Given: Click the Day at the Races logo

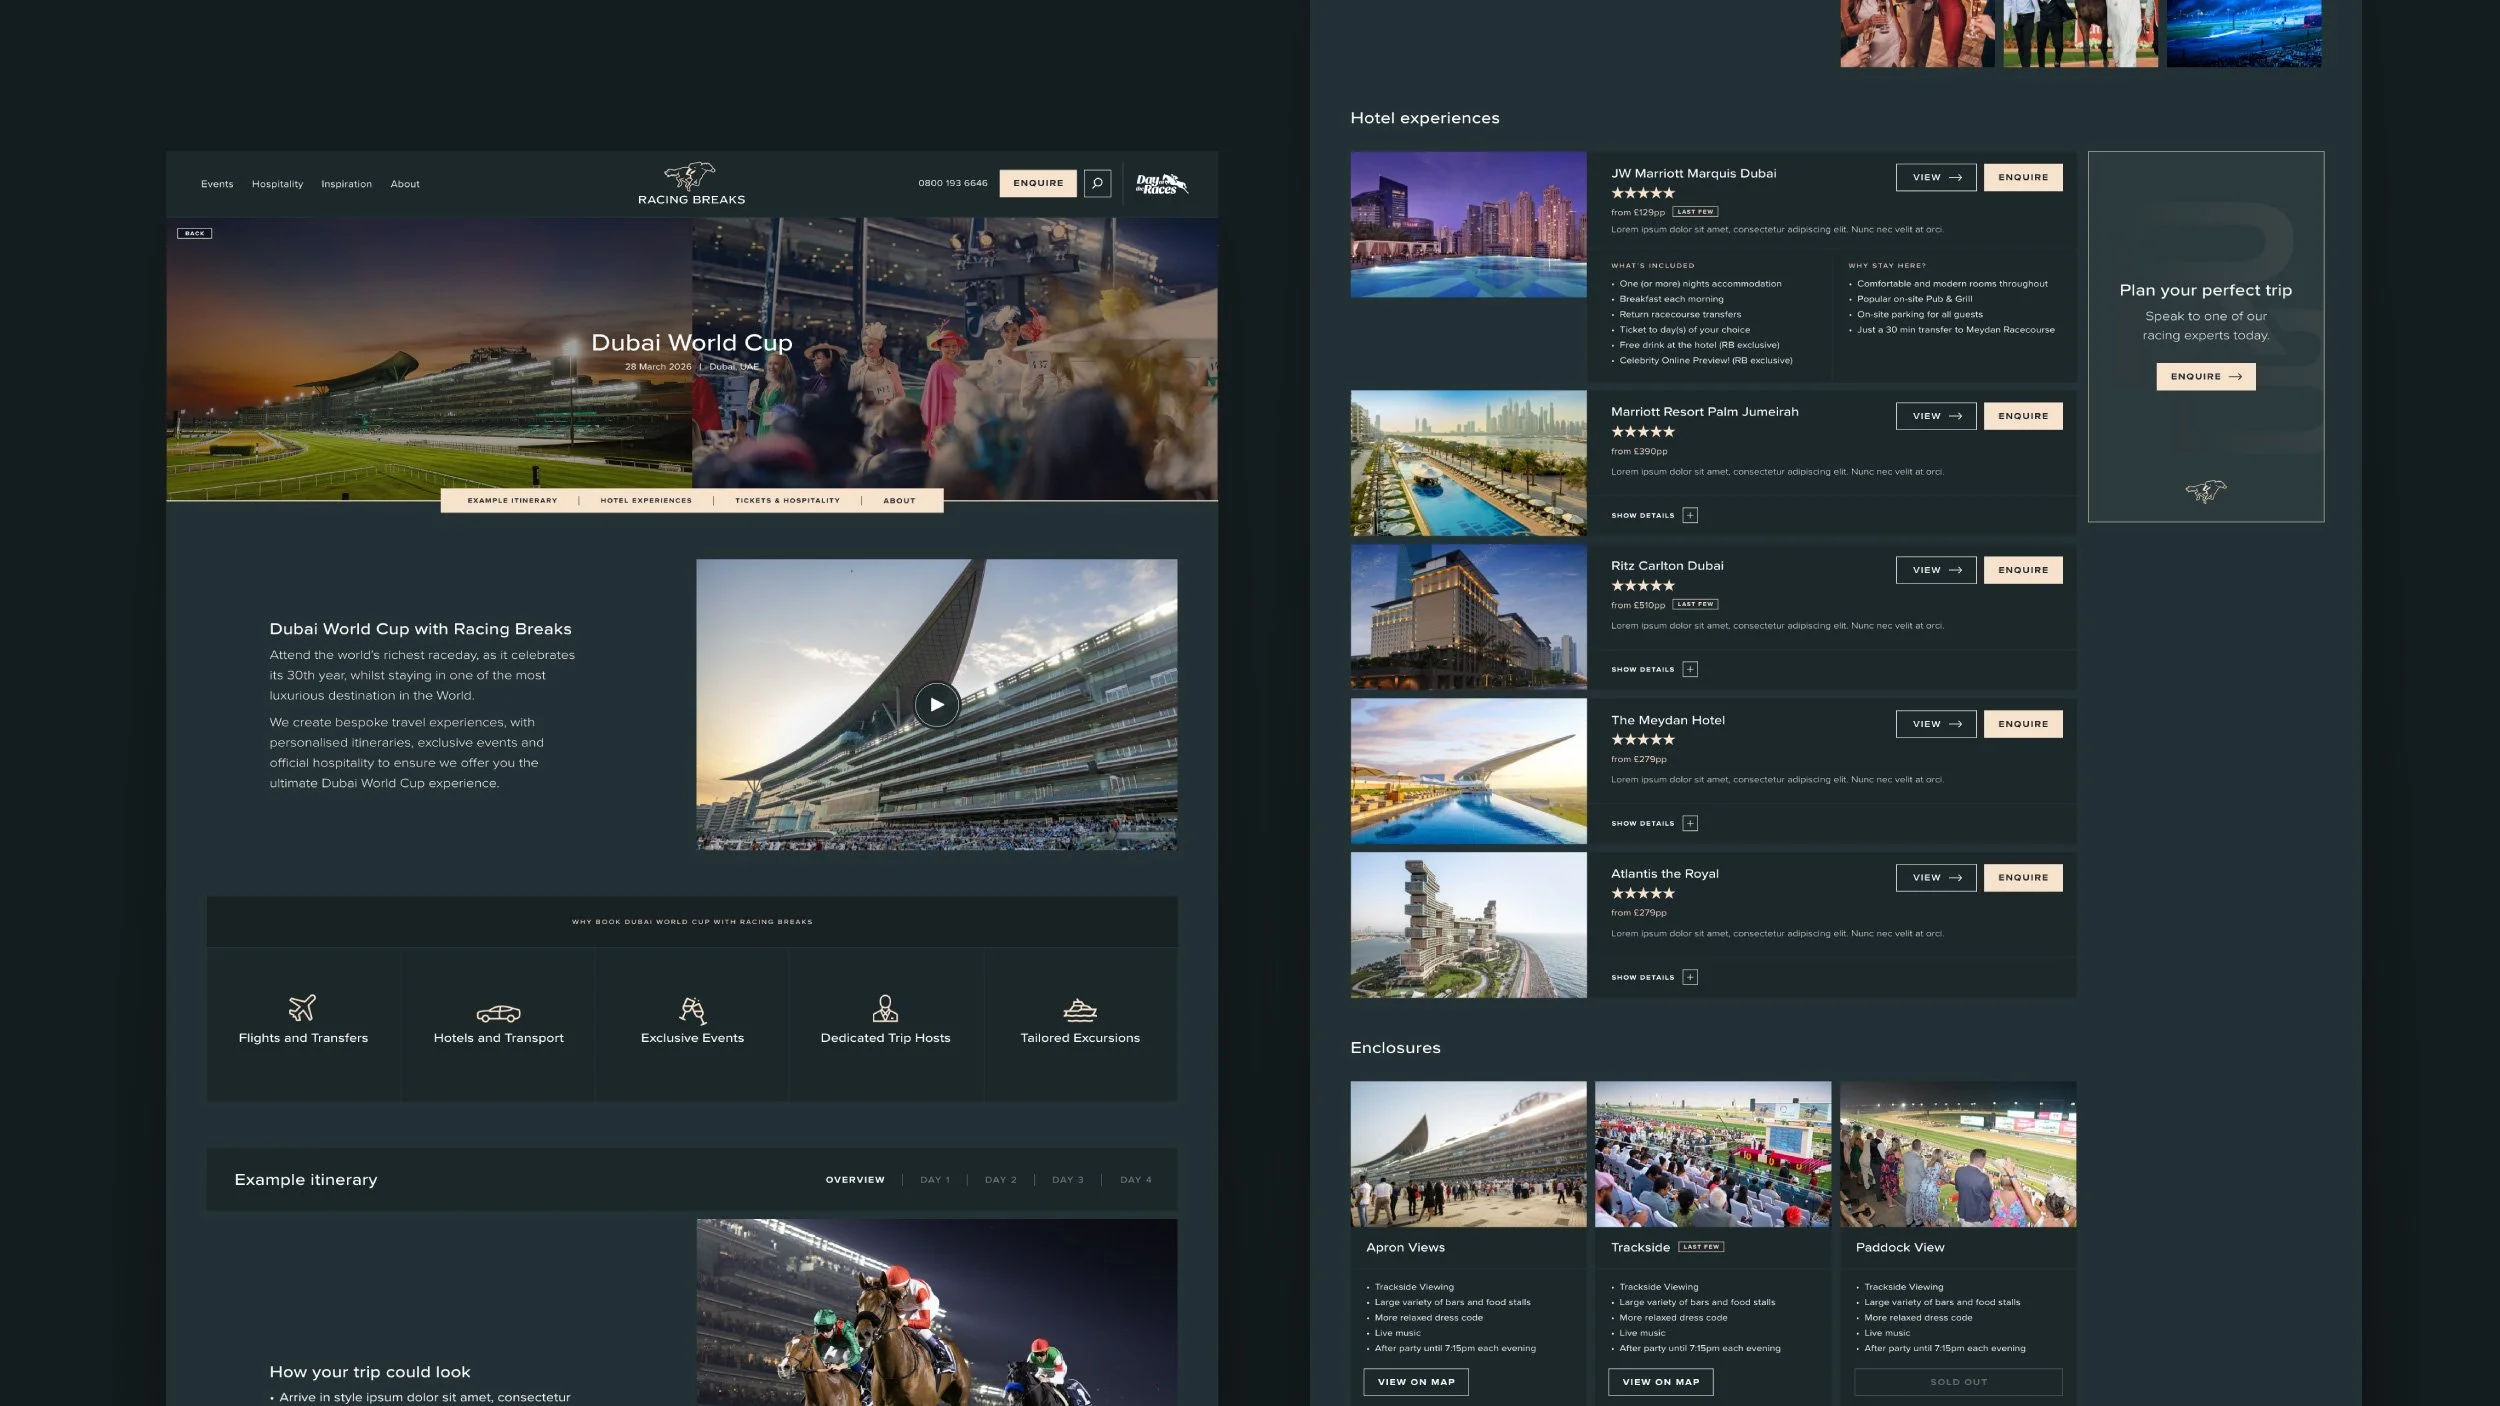Looking at the screenshot, I should click(x=1161, y=184).
